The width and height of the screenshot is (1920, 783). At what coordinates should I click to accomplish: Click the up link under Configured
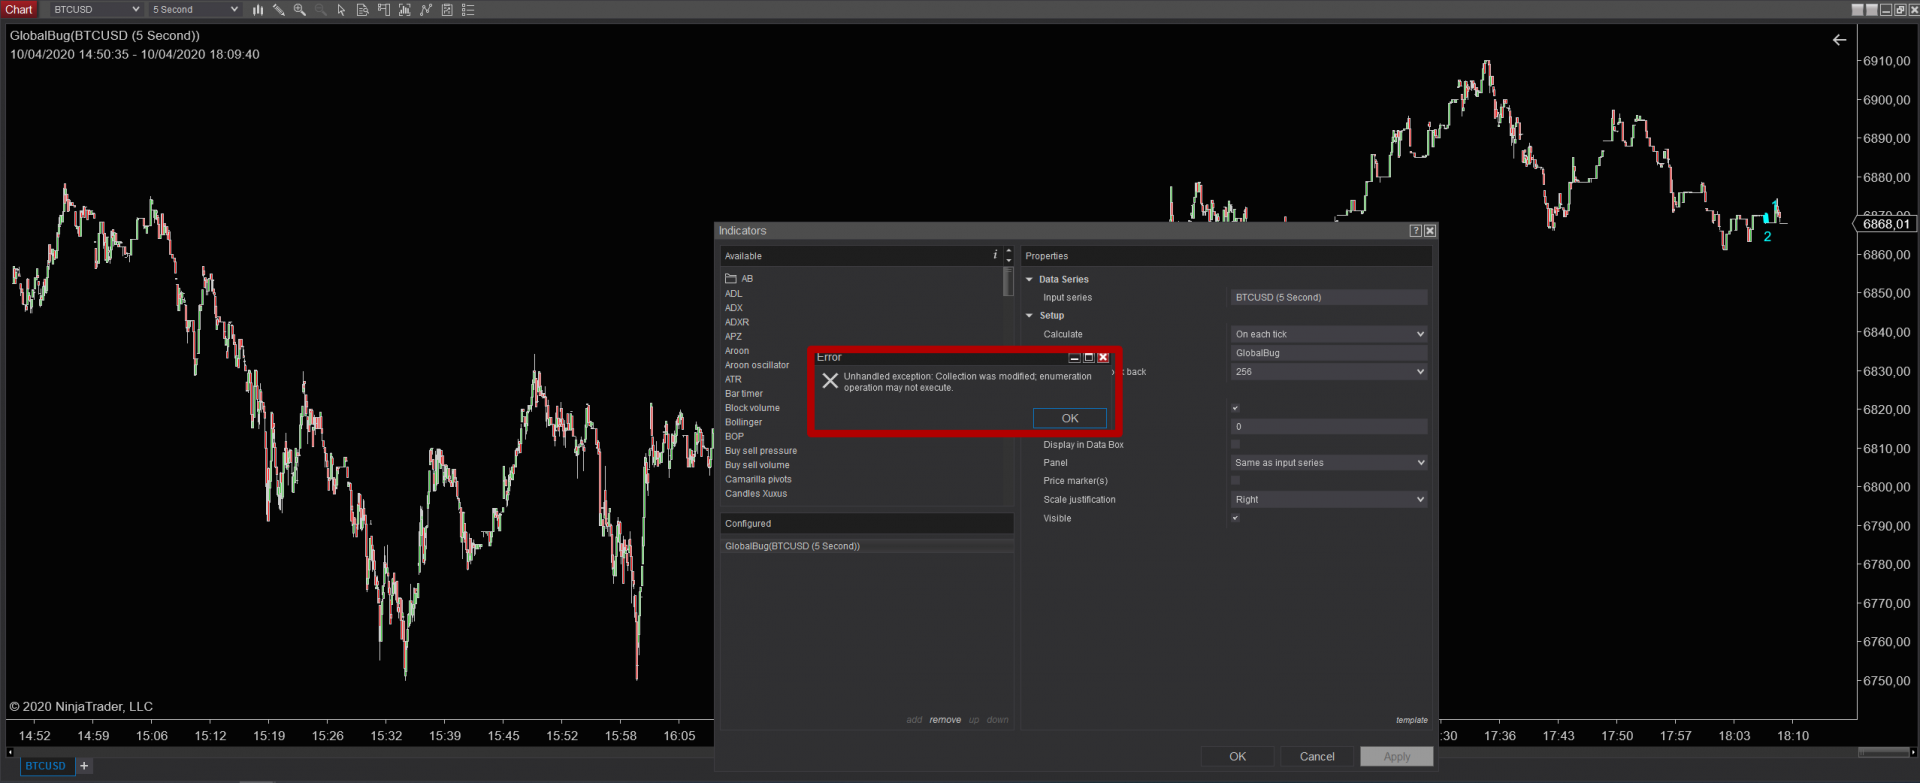[974, 720]
